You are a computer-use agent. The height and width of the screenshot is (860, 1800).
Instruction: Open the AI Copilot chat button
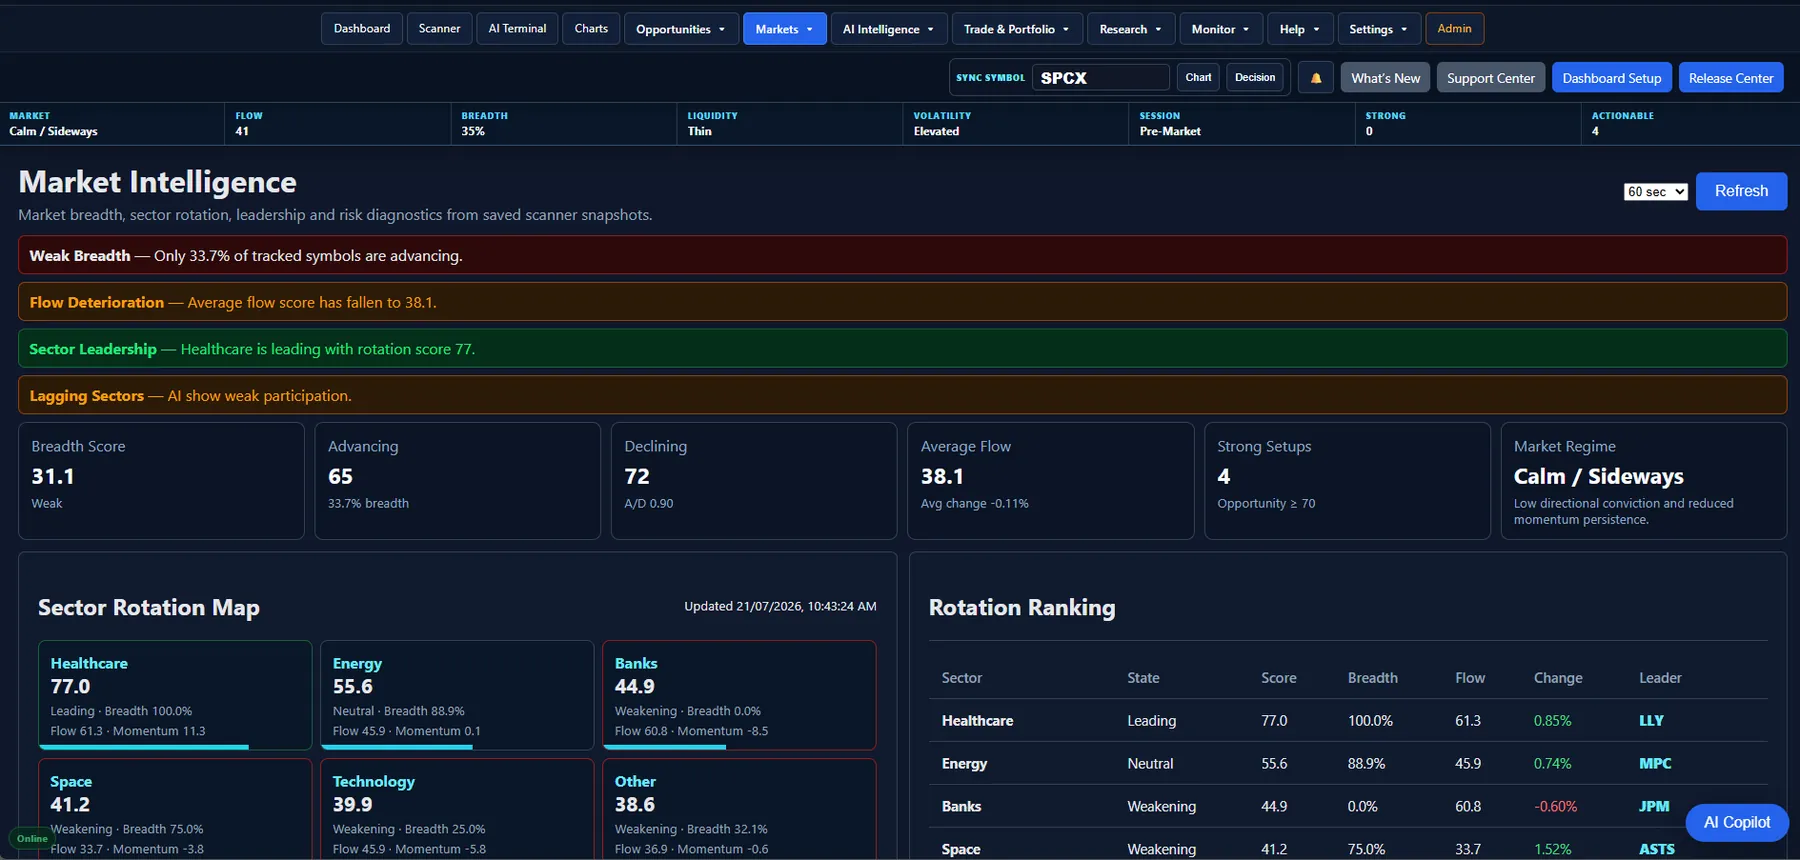point(1737,822)
